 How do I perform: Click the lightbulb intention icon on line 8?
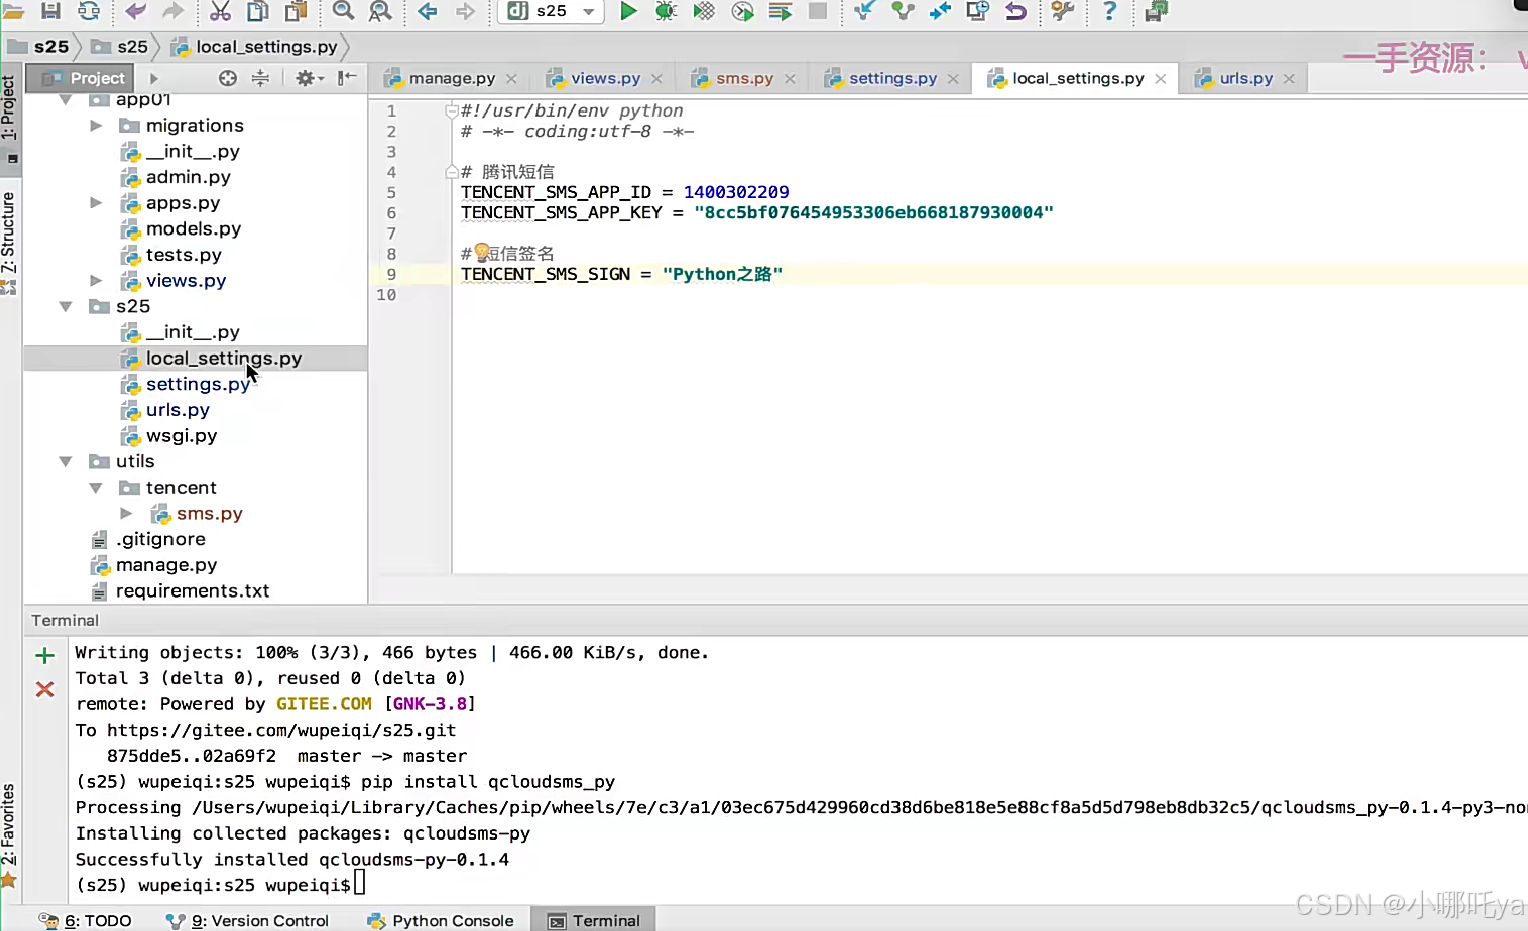[482, 252]
